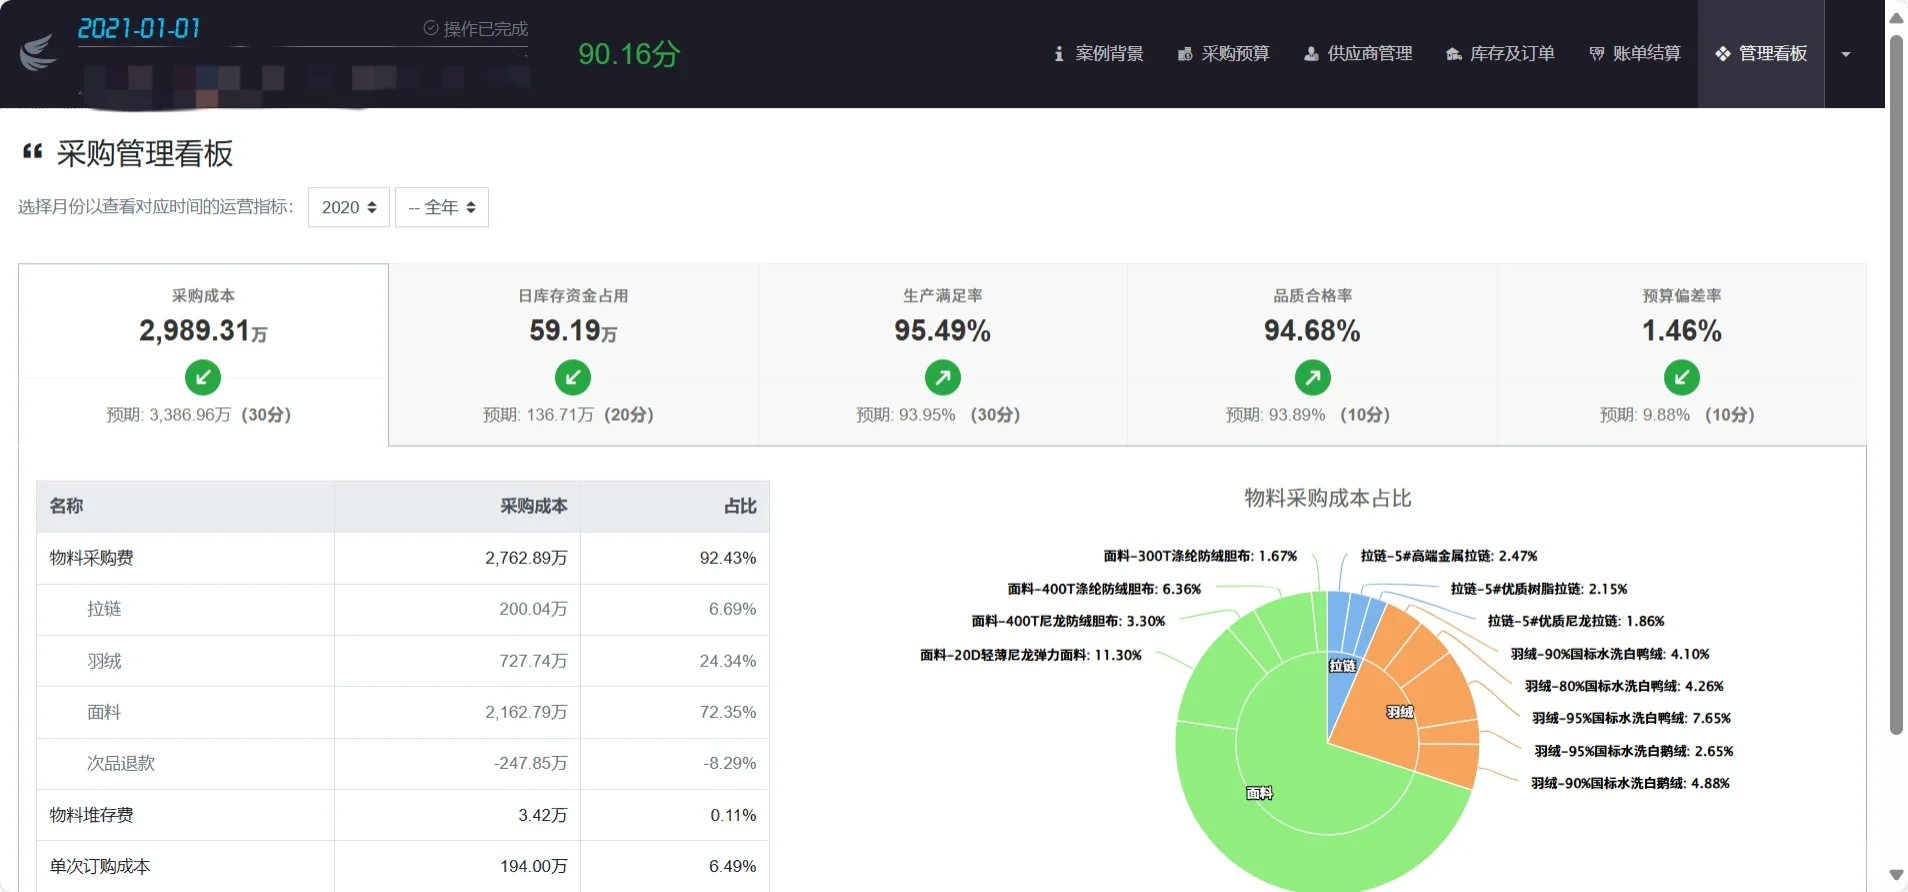Select the 单次订购成本 row
Viewport: 1908px width, 892px height.
[403, 866]
